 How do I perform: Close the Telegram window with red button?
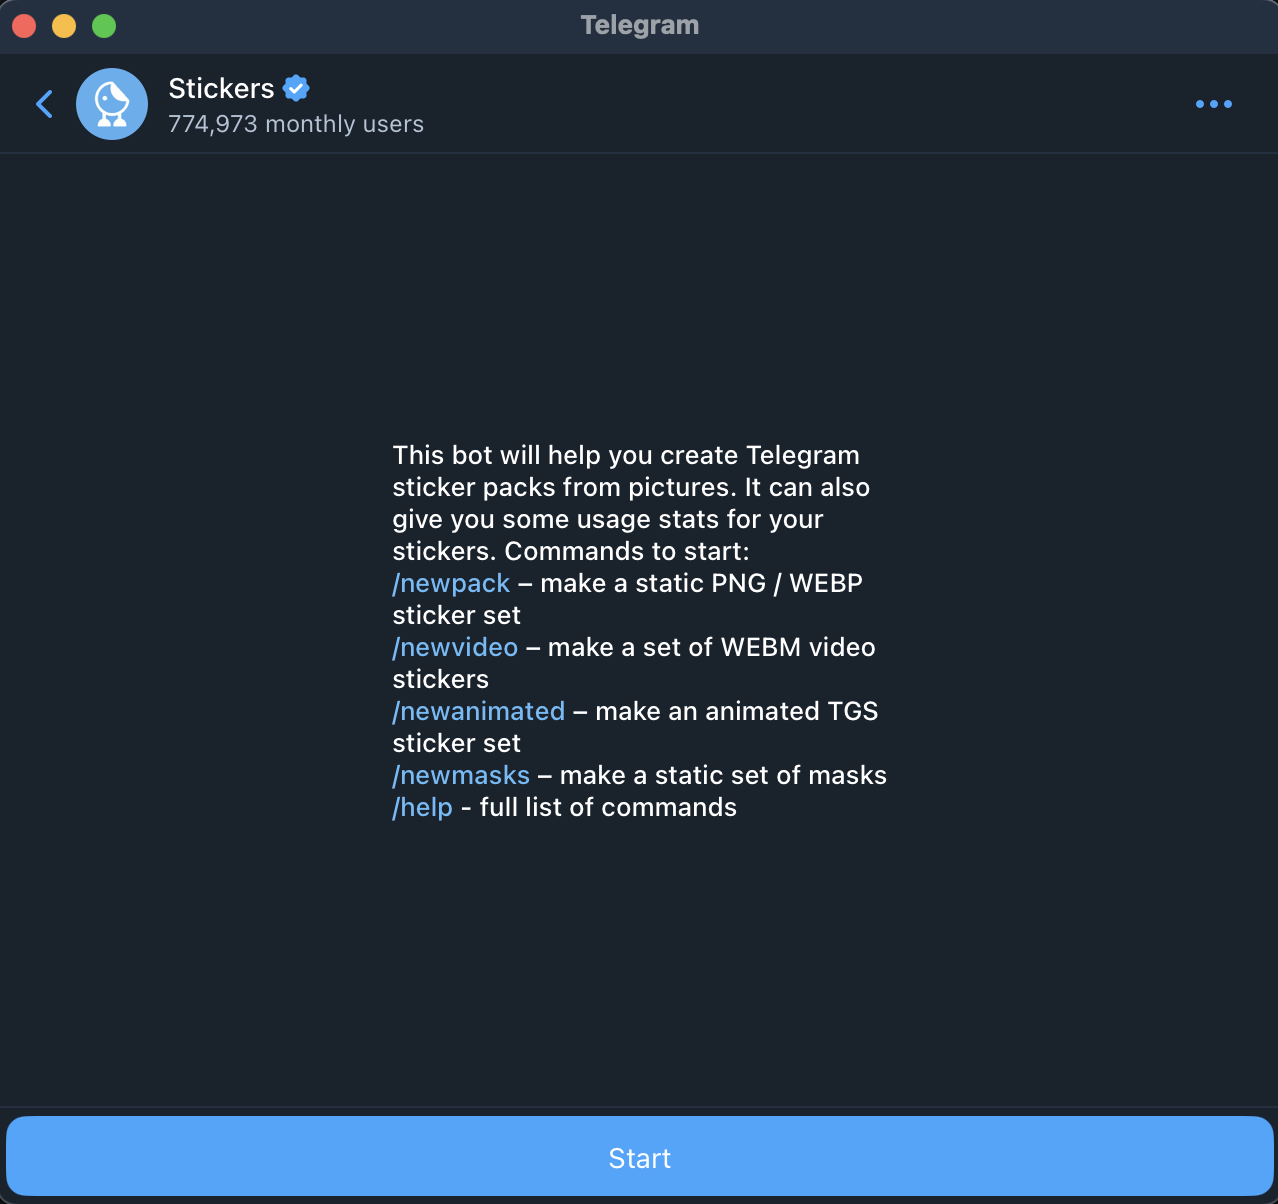click(24, 26)
